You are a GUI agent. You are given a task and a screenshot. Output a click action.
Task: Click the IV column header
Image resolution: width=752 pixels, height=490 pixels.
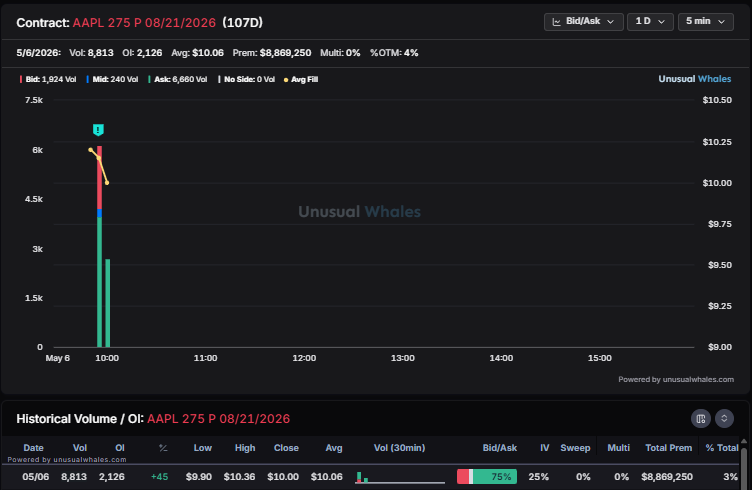coord(544,448)
